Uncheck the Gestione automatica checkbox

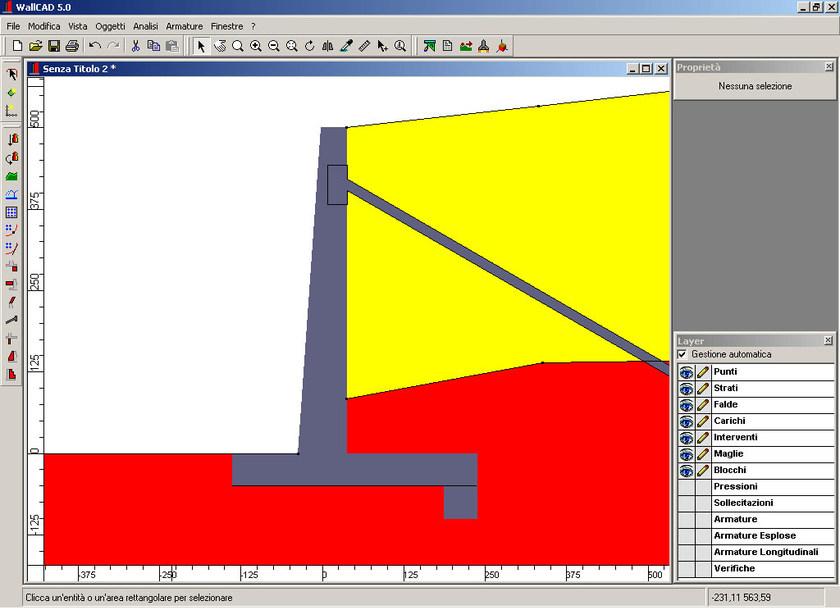point(683,355)
